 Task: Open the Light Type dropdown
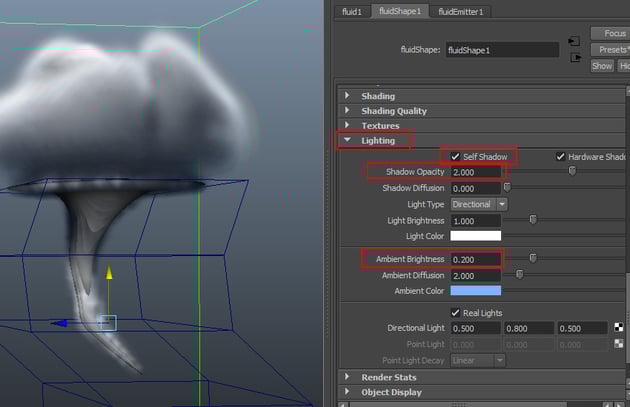[x=479, y=204]
